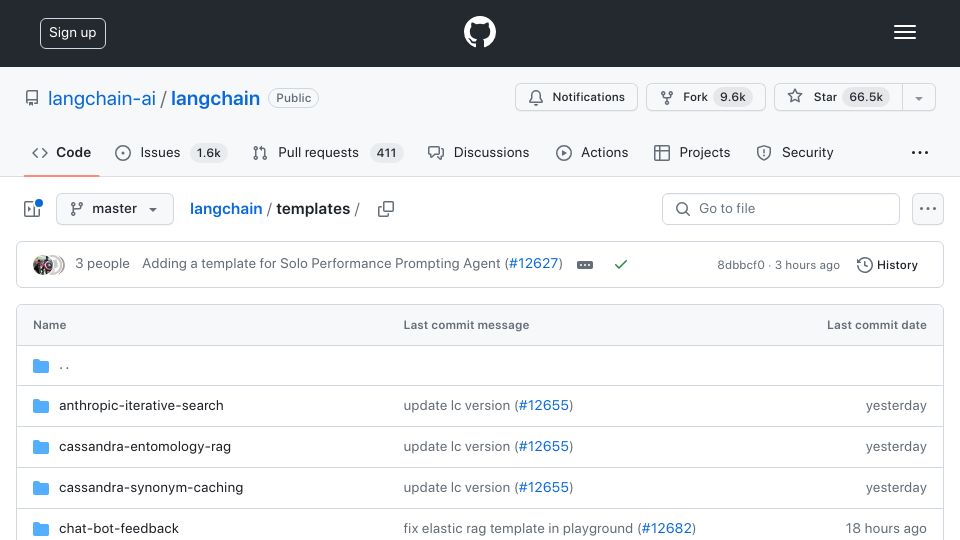Click the 66.5k star count
The height and width of the screenshot is (540, 960).
pyautogui.click(x=866, y=97)
